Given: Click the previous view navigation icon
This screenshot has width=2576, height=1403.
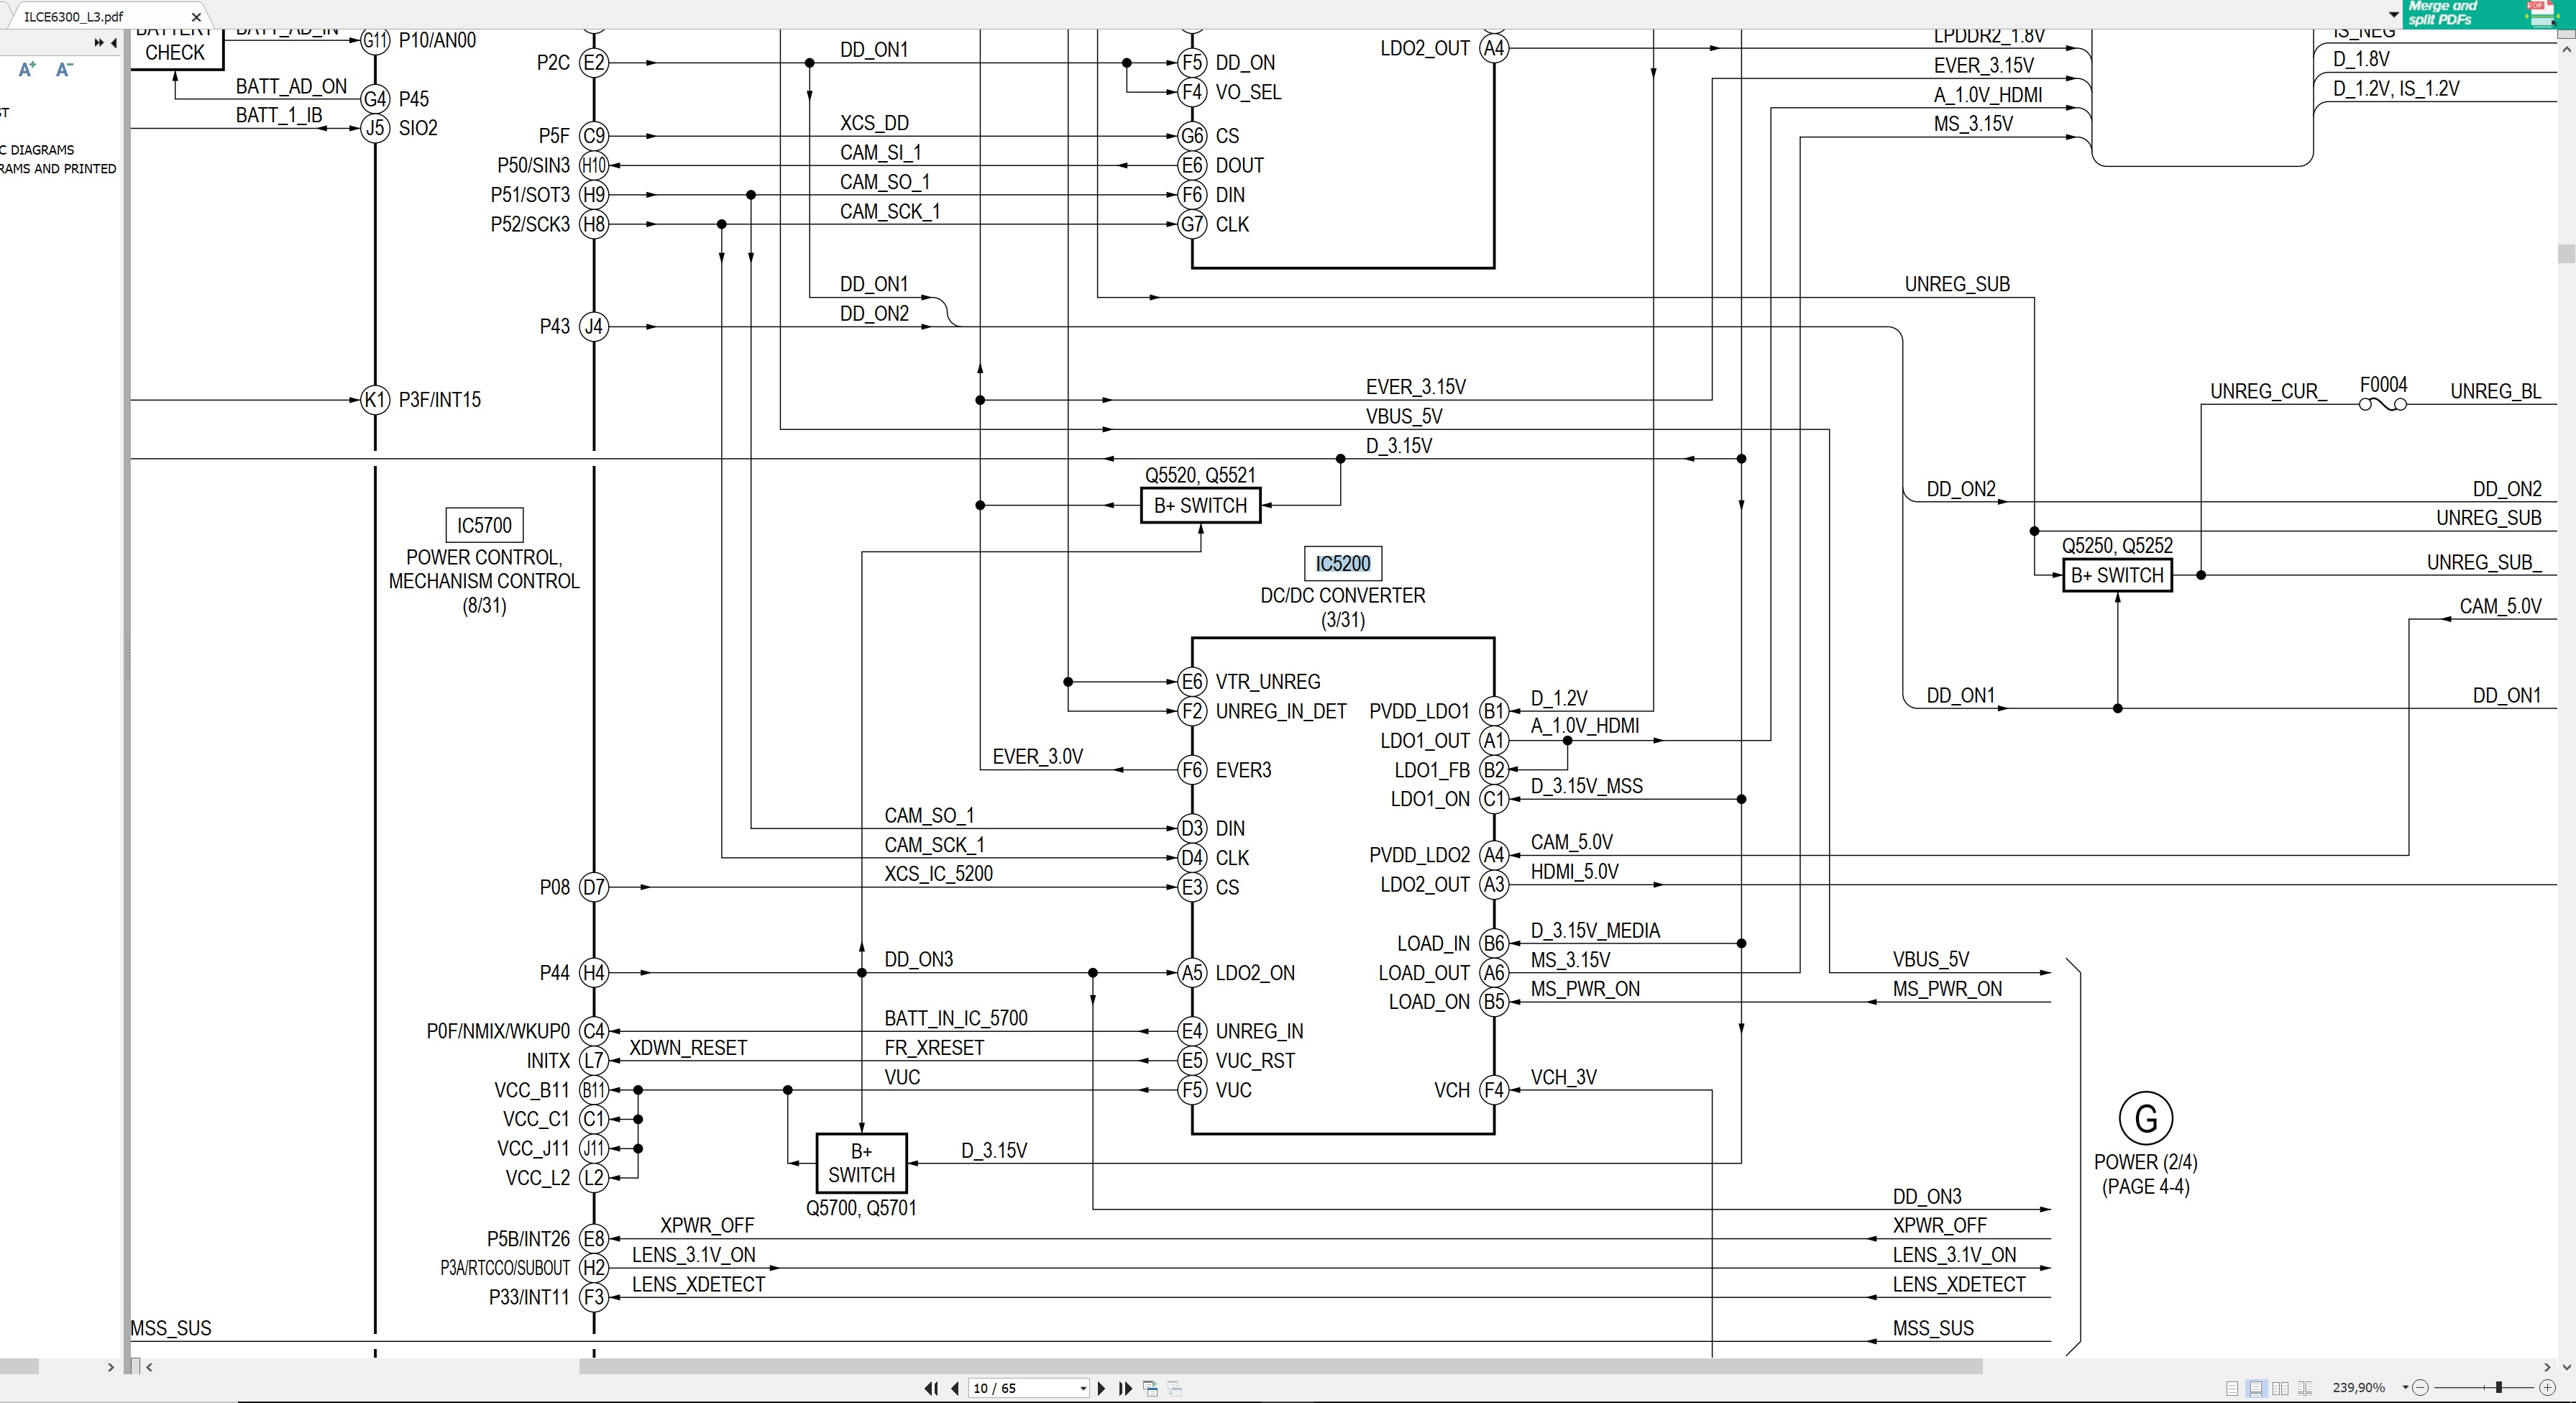Looking at the screenshot, I should tap(1150, 1388).
